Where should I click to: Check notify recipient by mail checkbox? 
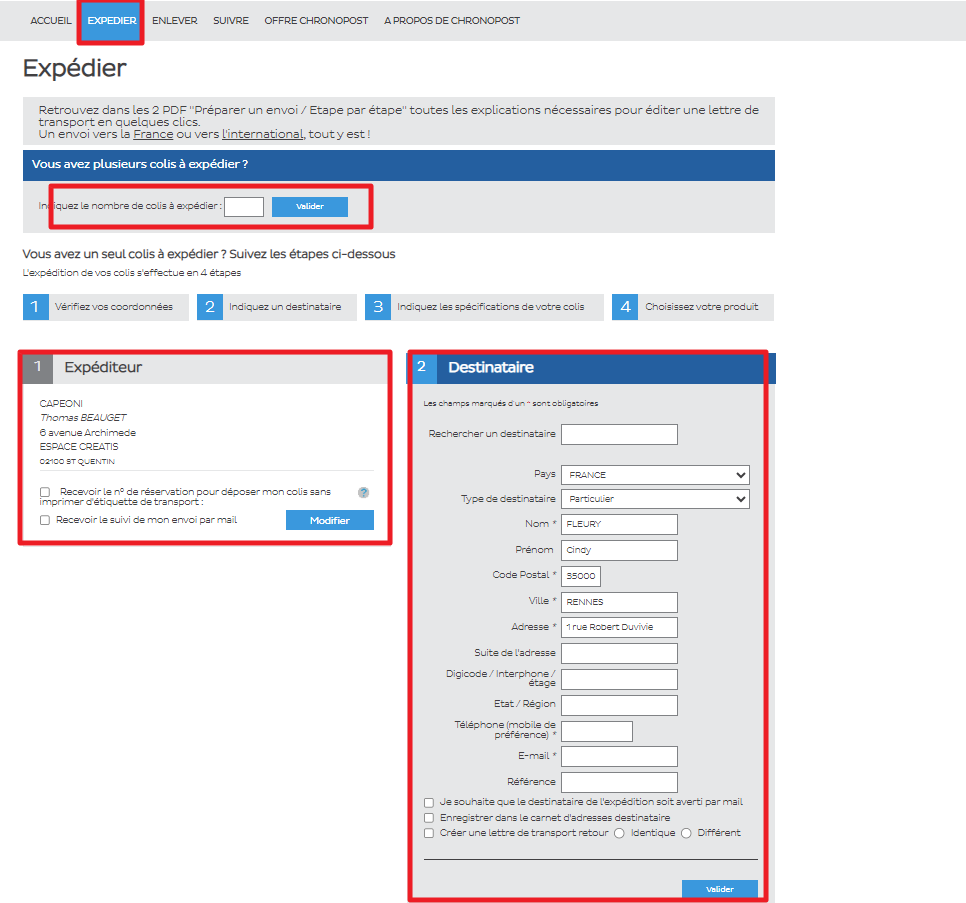click(x=429, y=803)
